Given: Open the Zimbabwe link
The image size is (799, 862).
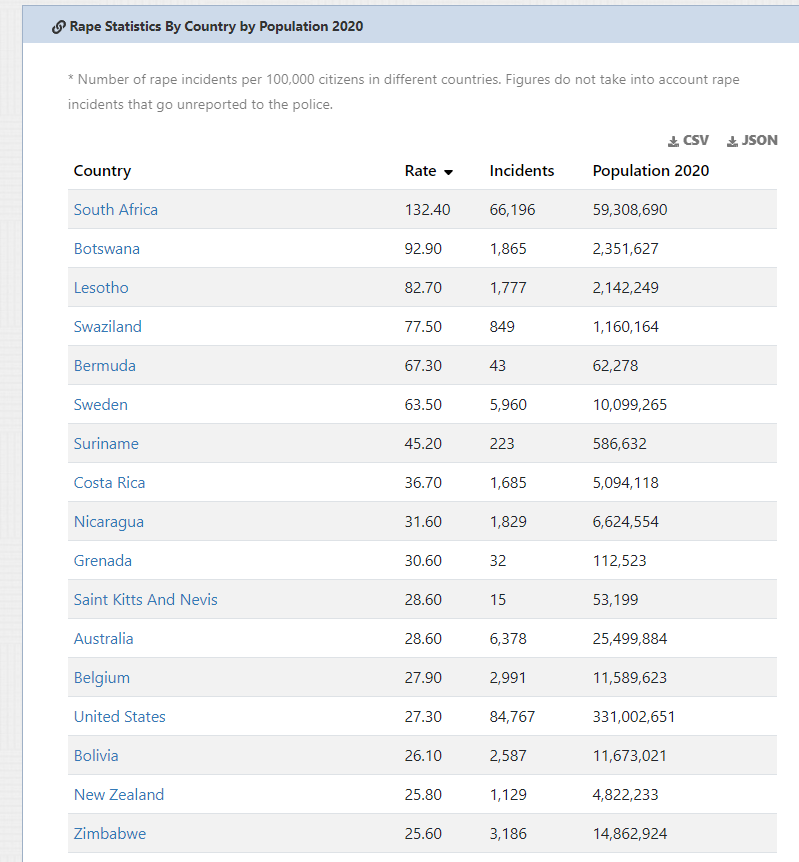Looking at the screenshot, I should point(110,834).
